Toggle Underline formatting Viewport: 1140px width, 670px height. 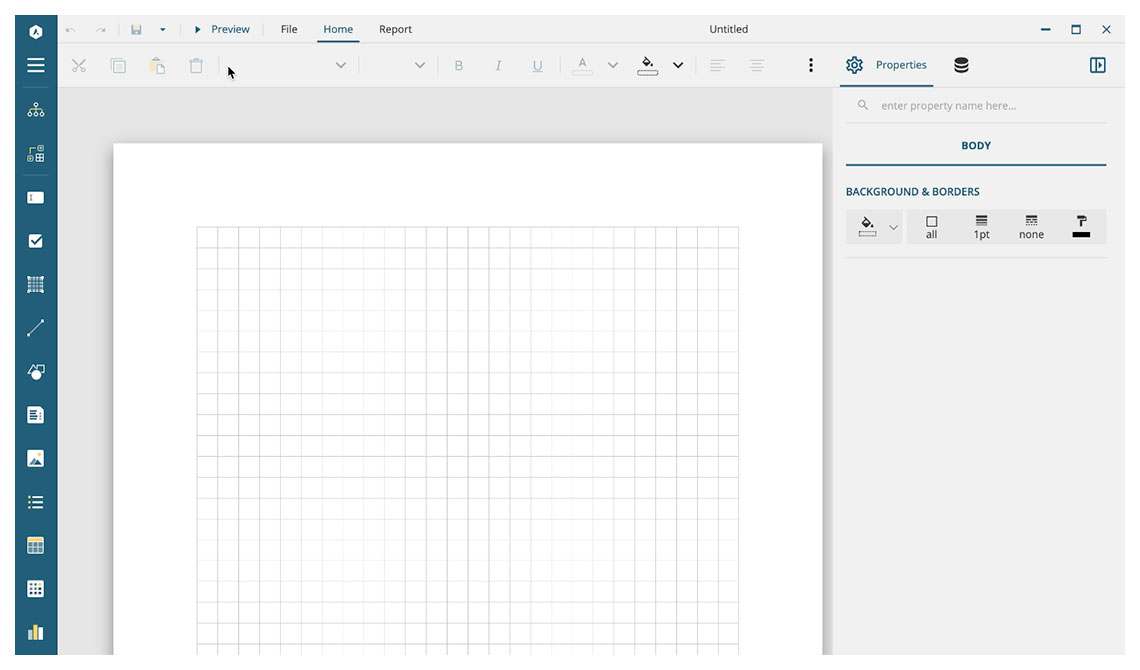pyautogui.click(x=537, y=65)
